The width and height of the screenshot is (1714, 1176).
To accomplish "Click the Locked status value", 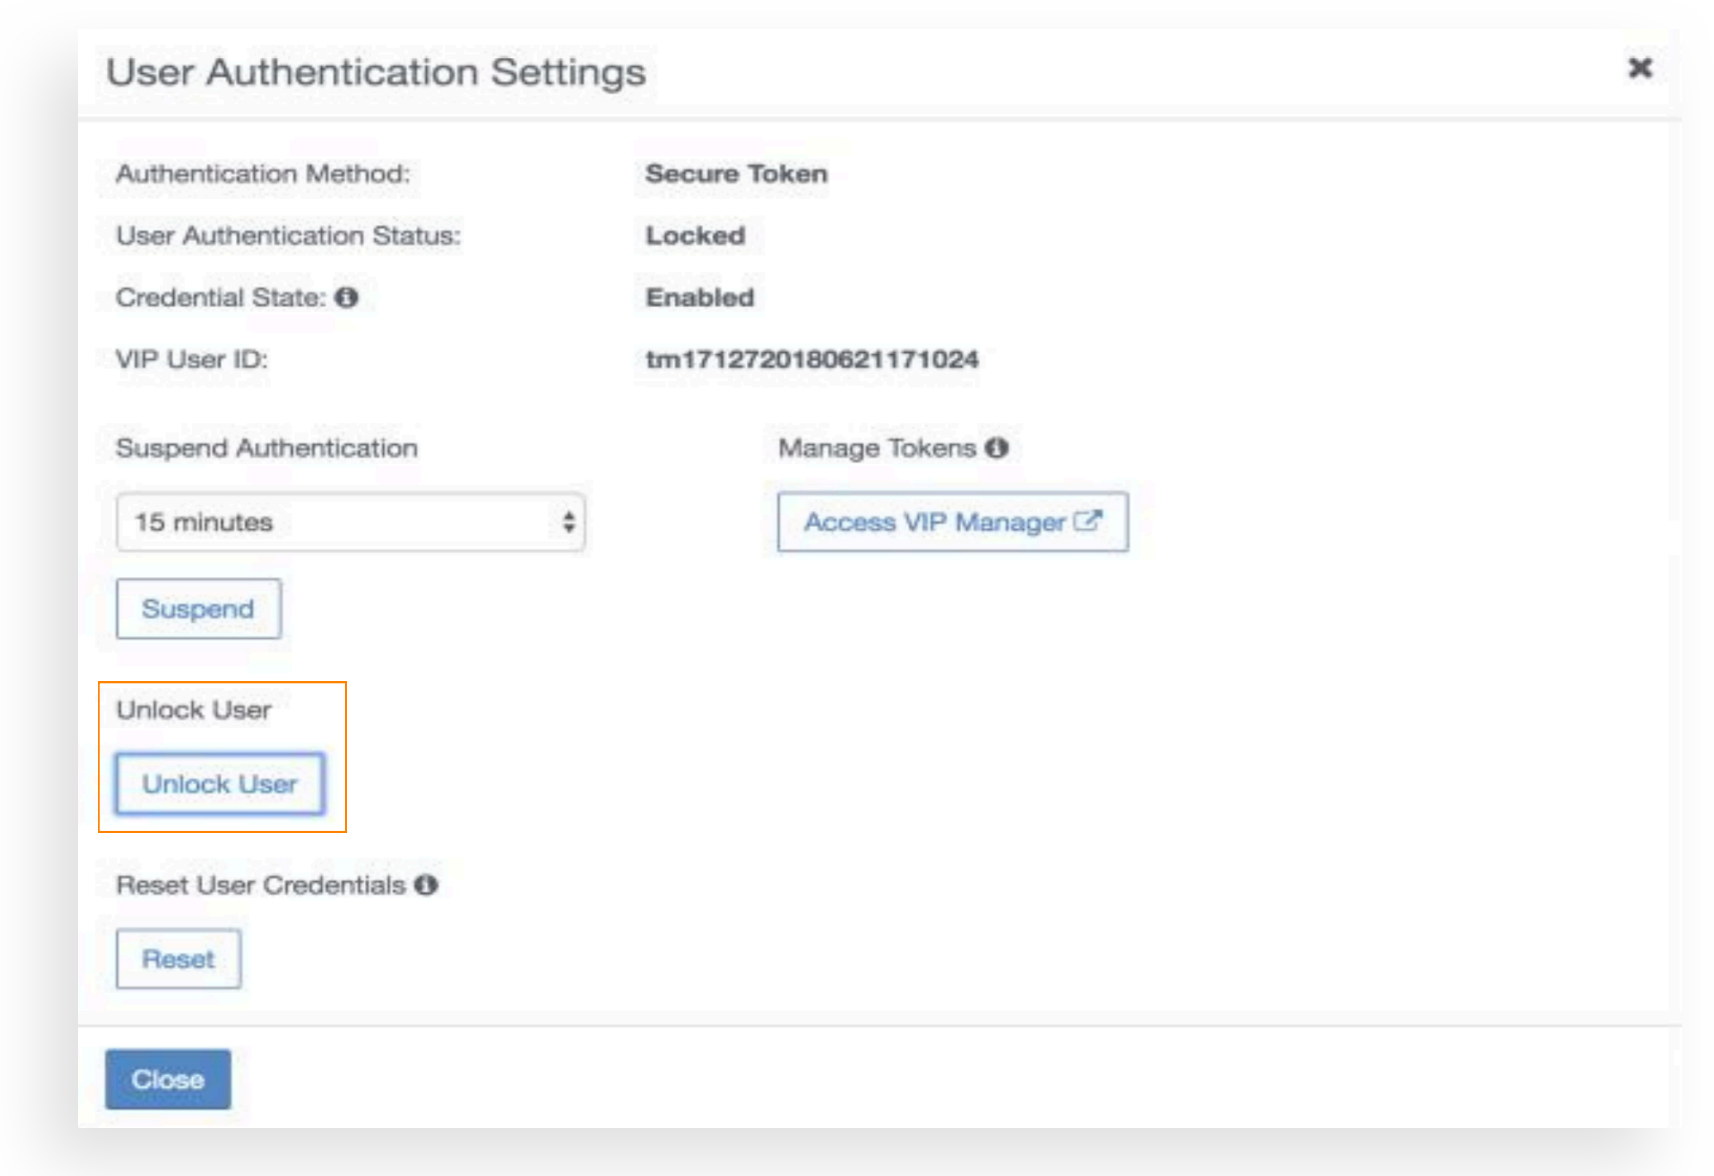I will coord(695,236).
